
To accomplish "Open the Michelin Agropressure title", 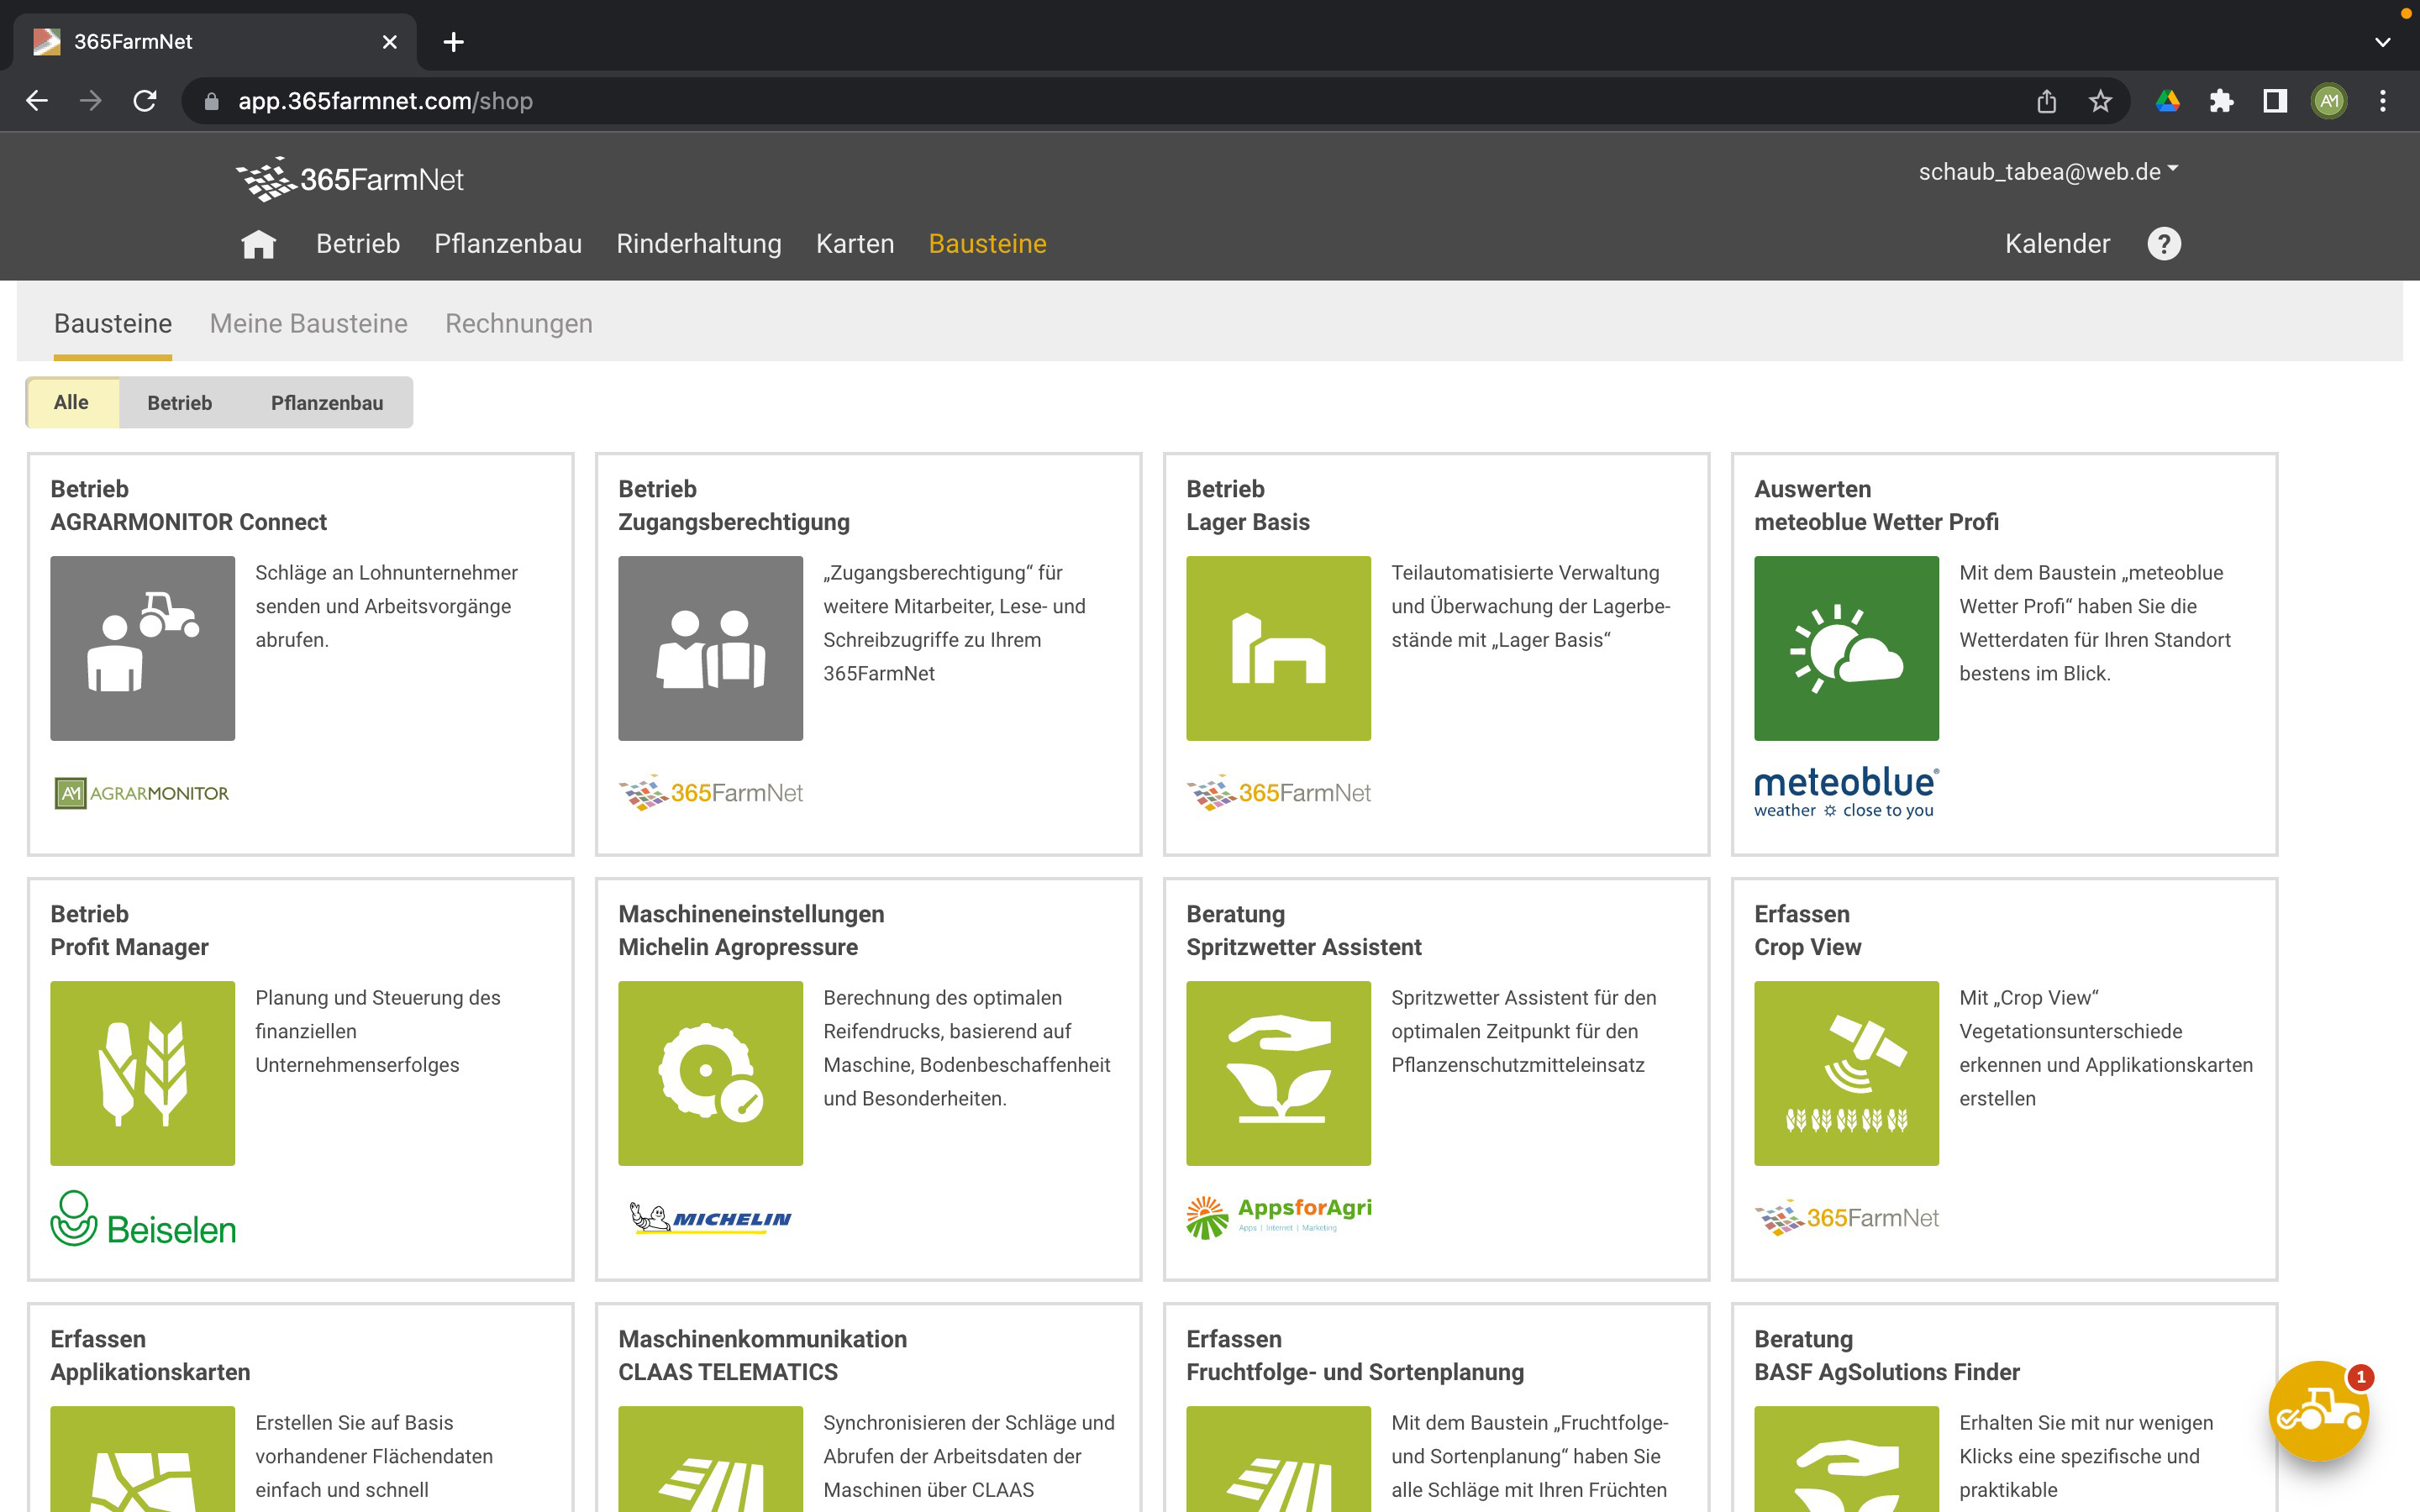I will [738, 947].
